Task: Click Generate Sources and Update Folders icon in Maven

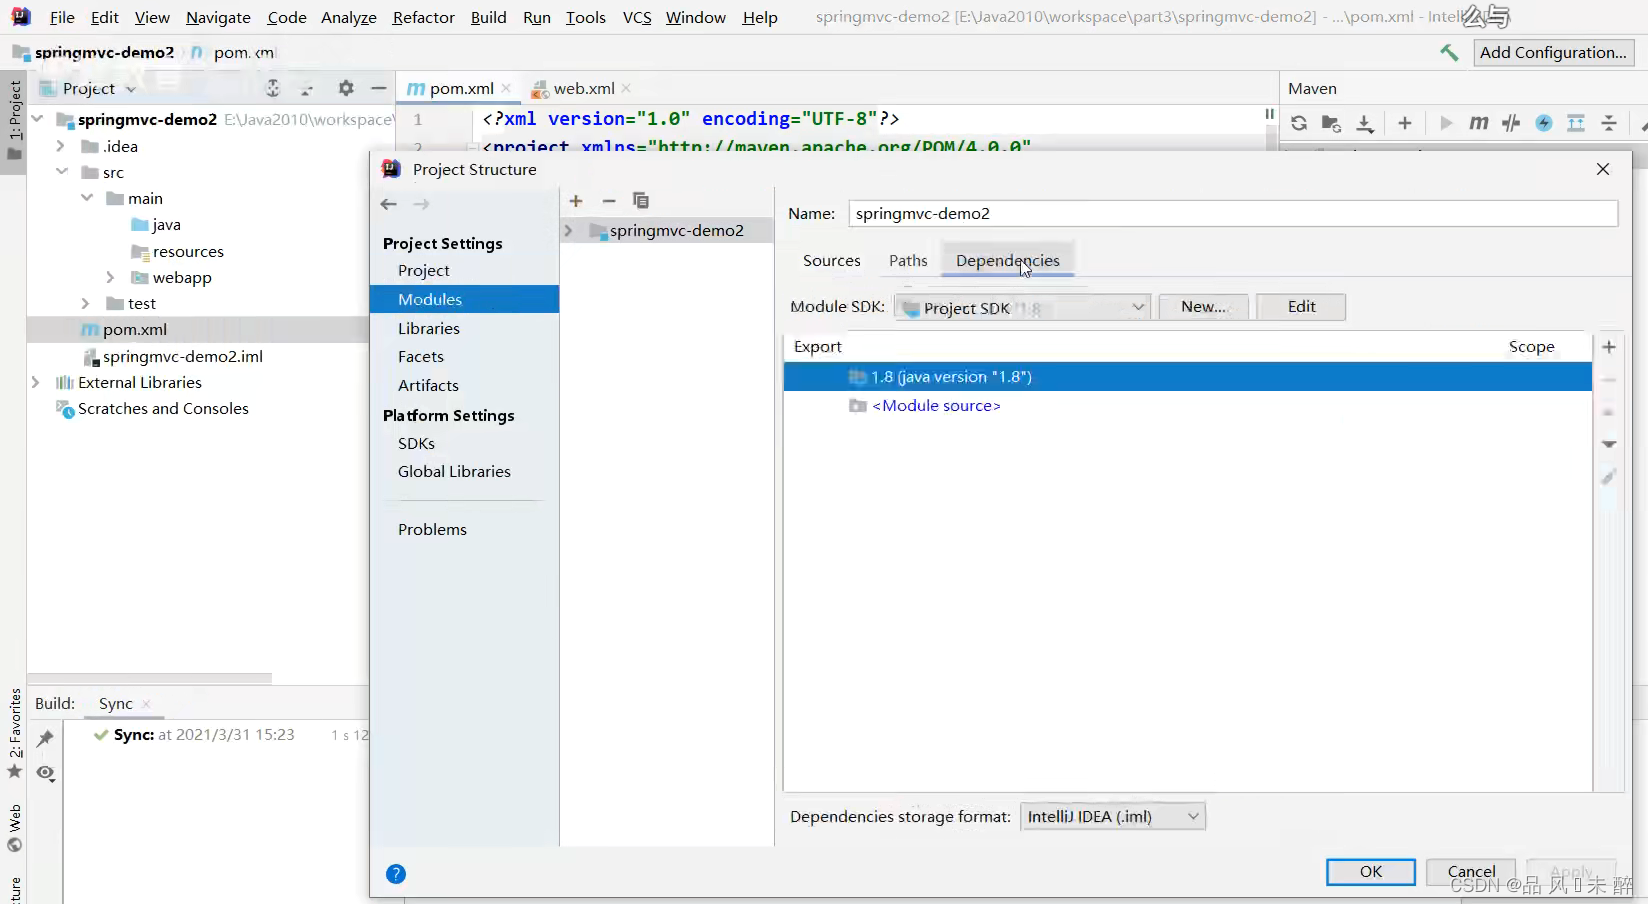Action: click(x=1331, y=123)
